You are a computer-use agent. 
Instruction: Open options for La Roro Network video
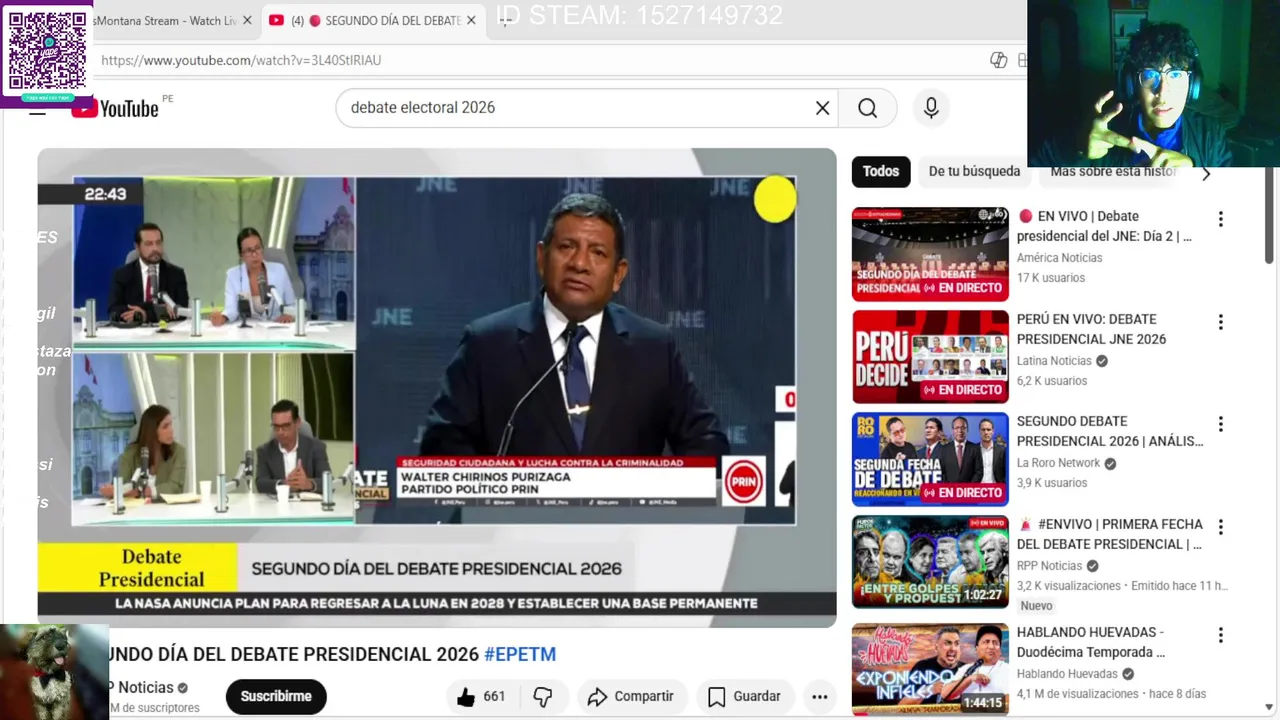click(x=1220, y=424)
